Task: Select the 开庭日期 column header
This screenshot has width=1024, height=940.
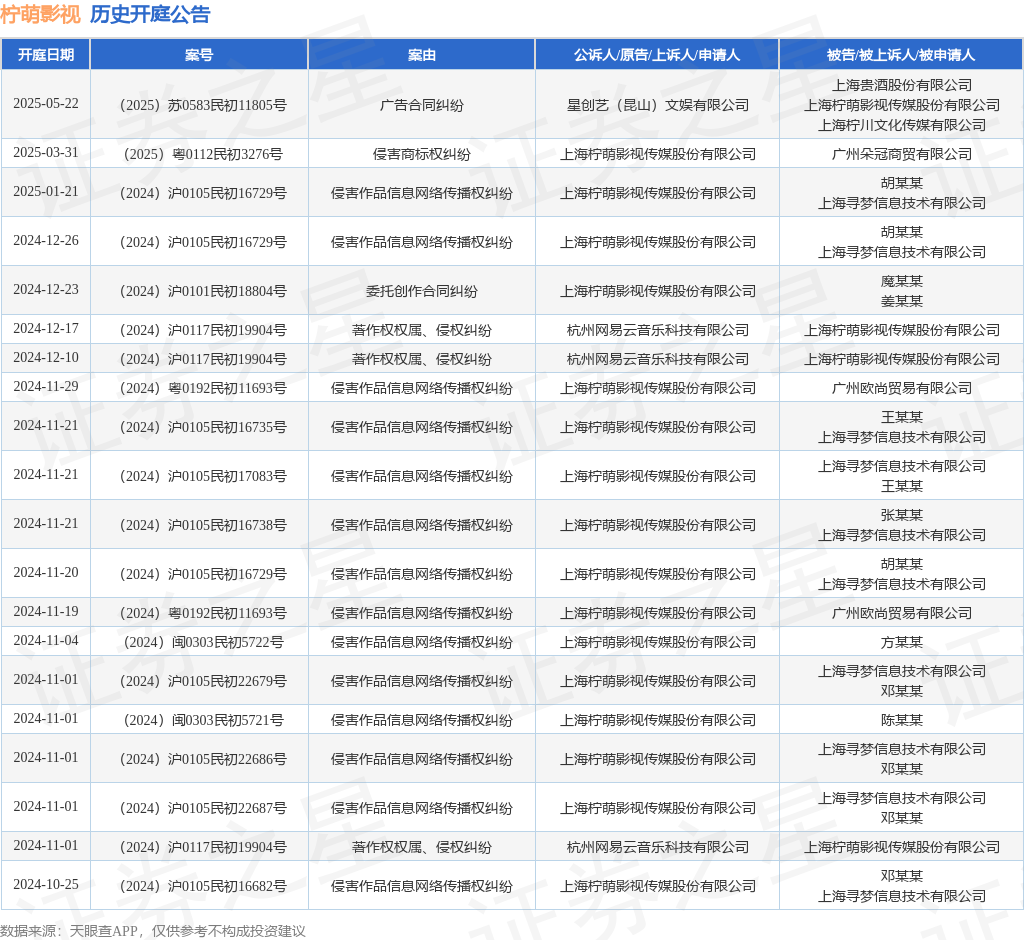Action: click(46, 55)
